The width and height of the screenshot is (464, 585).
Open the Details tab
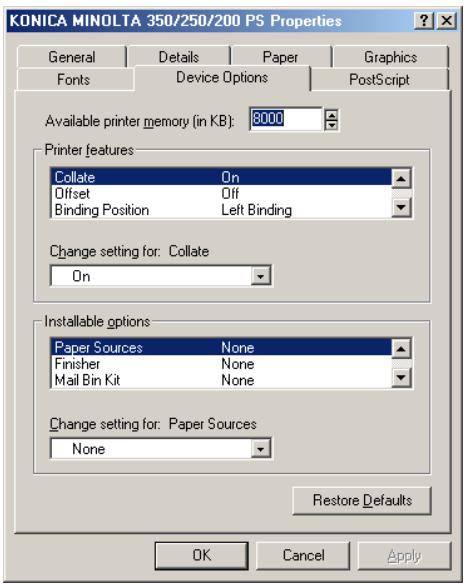179,57
